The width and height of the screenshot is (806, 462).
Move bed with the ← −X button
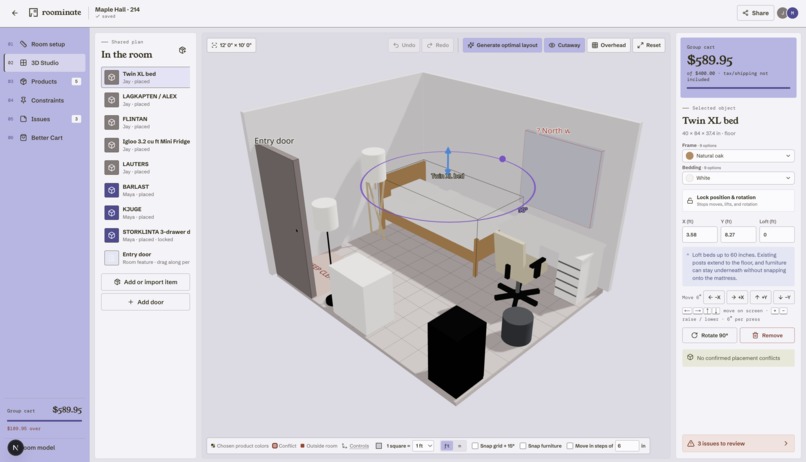click(714, 297)
